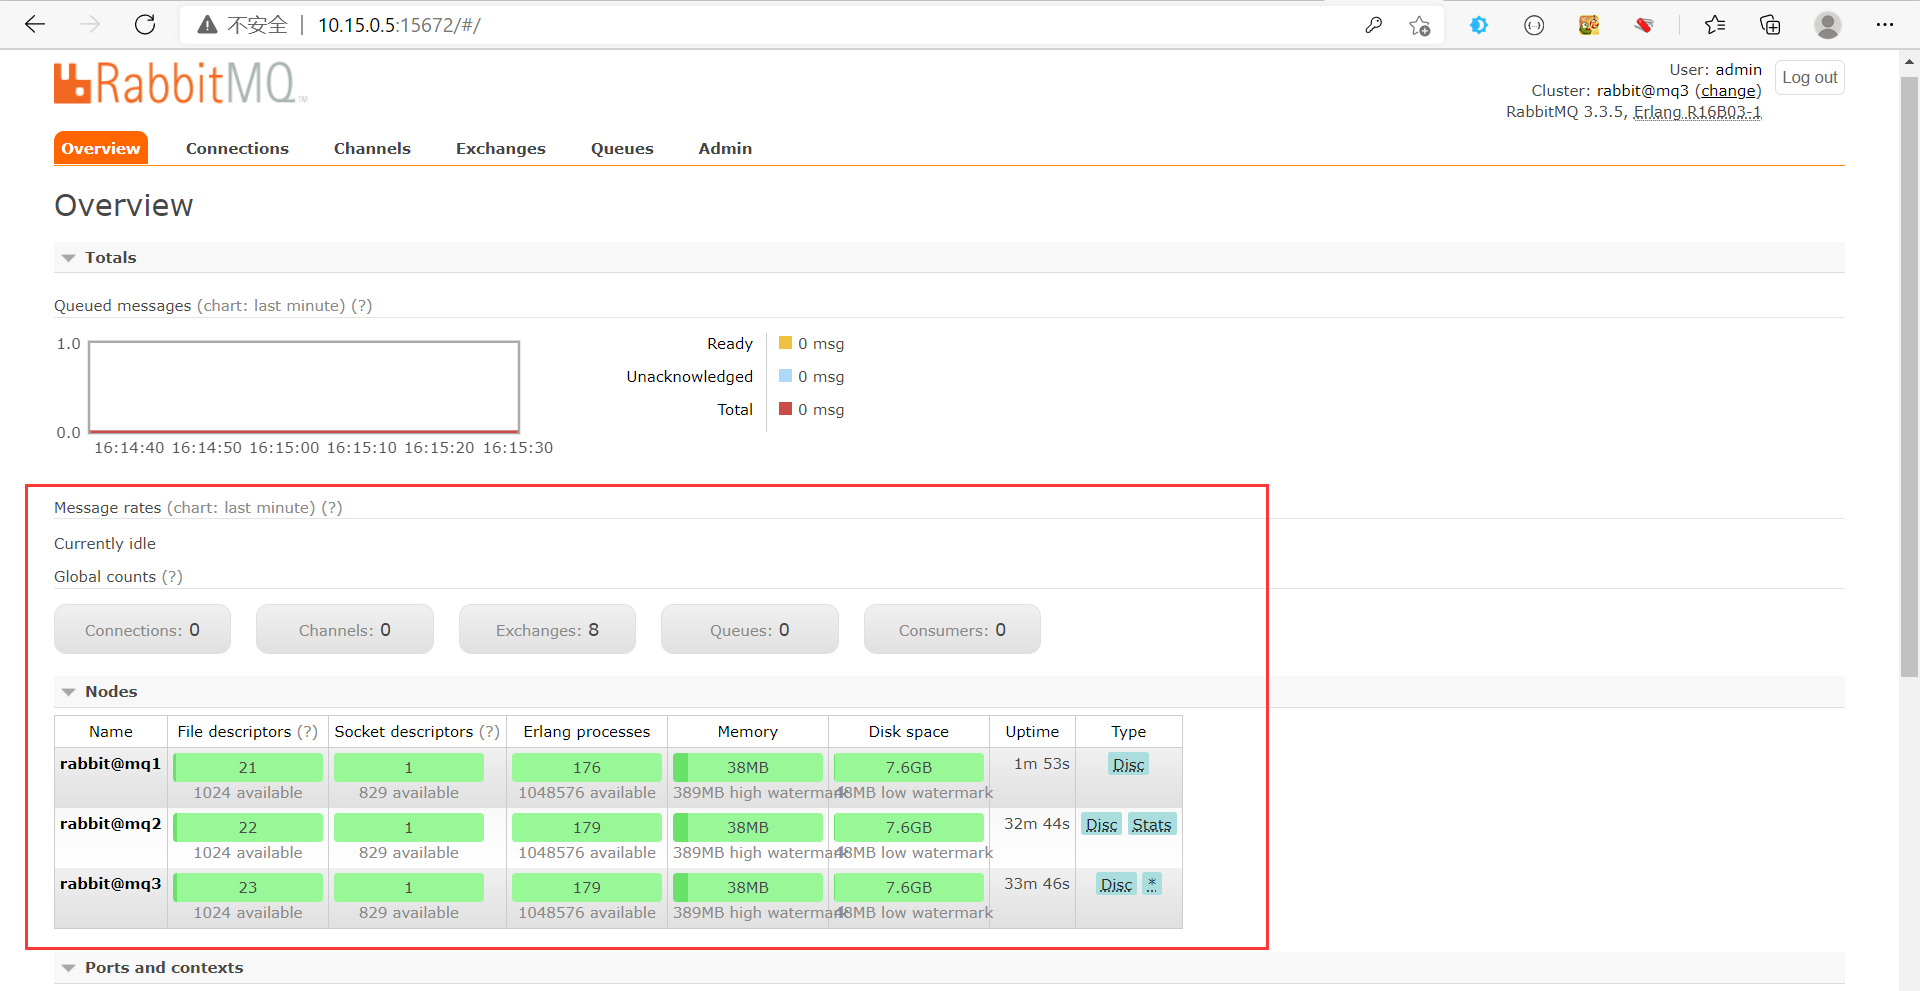Click the browser forward arrow
The image size is (1920, 991).
pyautogui.click(x=90, y=25)
